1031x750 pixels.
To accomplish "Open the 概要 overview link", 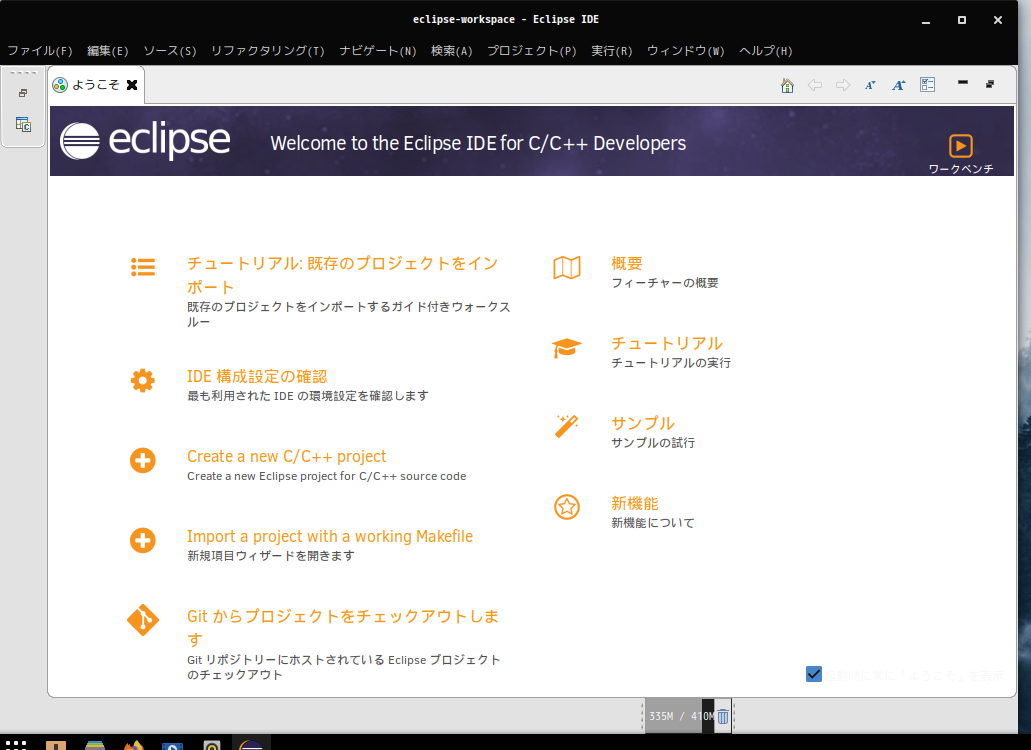I will click(627, 264).
